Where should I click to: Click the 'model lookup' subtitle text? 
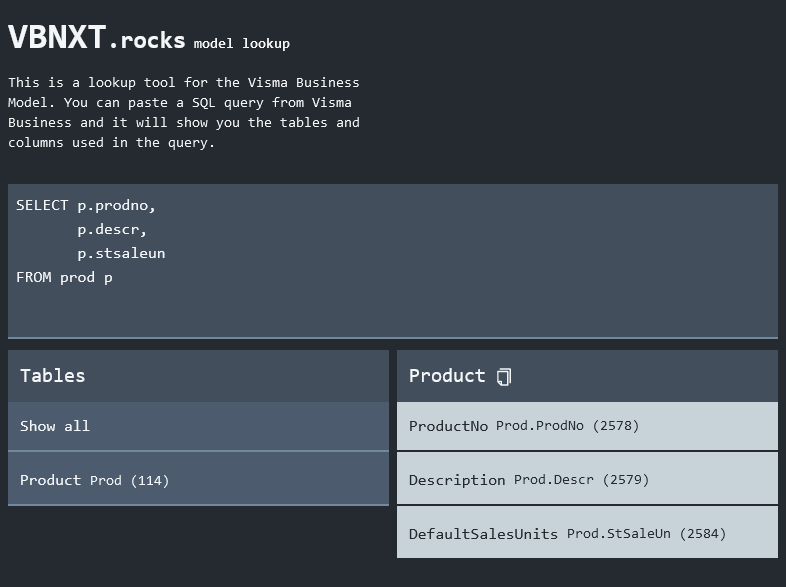[242, 44]
